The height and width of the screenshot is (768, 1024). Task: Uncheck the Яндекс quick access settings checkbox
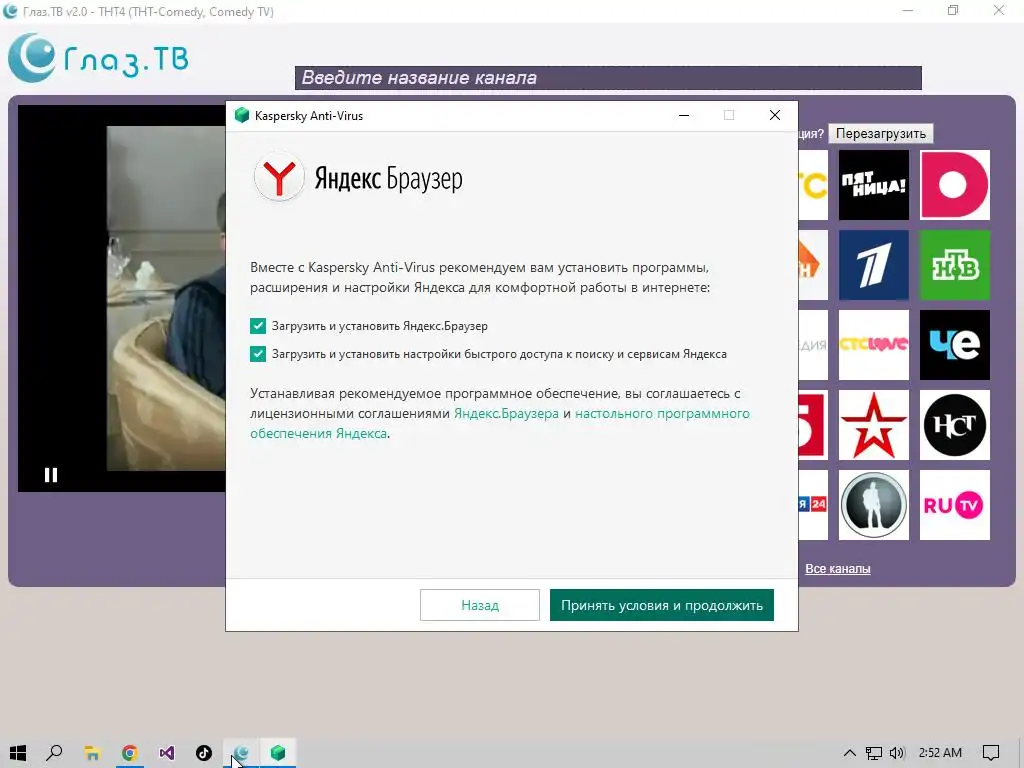point(258,354)
